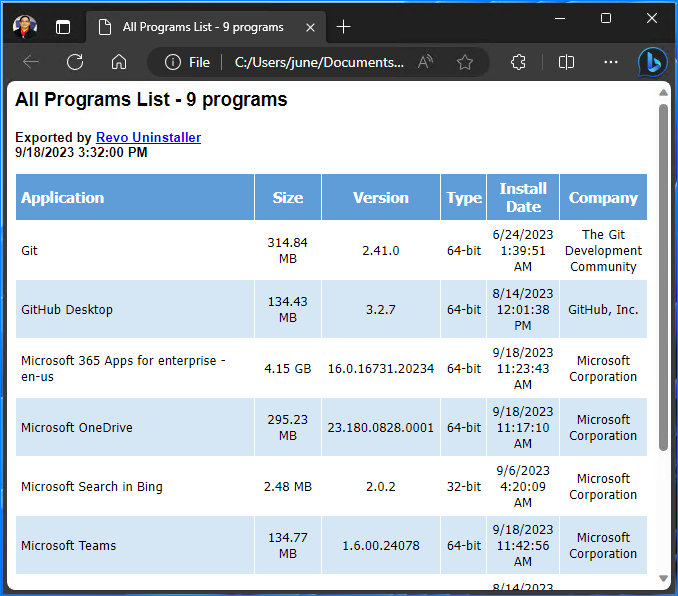The height and width of the screenshot is (596, 678).
Task: Click the scrollbar down arrow
Action: (663, 578)
